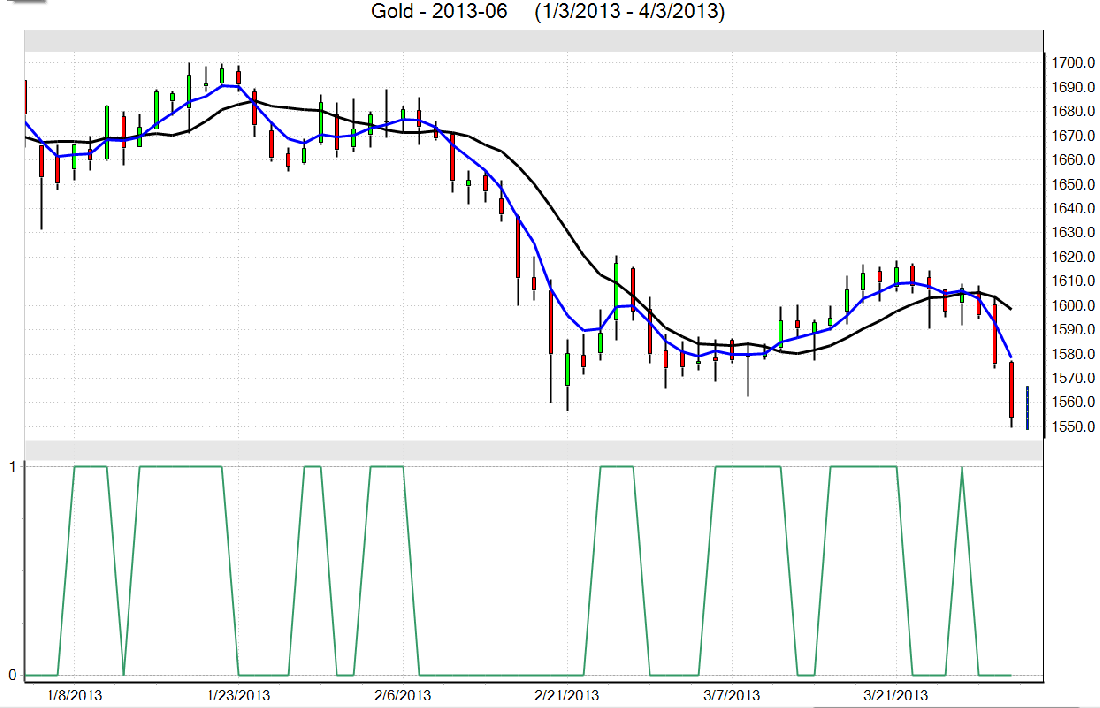This screenshot has height=708, width=1100.
Task: Click the indicator panel's 0 axis label
Action: pyautogui.click(x=11, y=674)
